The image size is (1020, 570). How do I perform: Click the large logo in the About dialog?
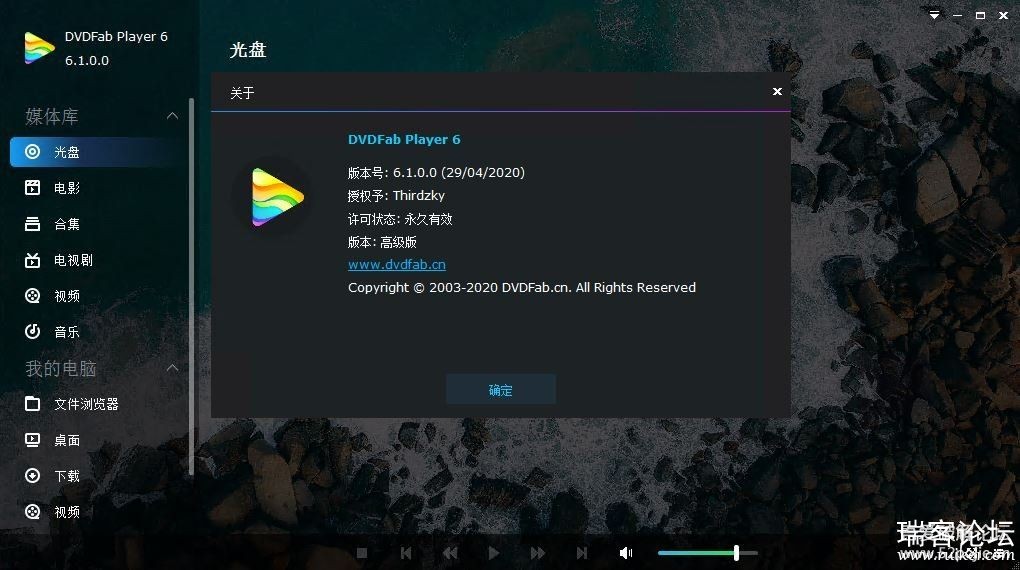278,197
